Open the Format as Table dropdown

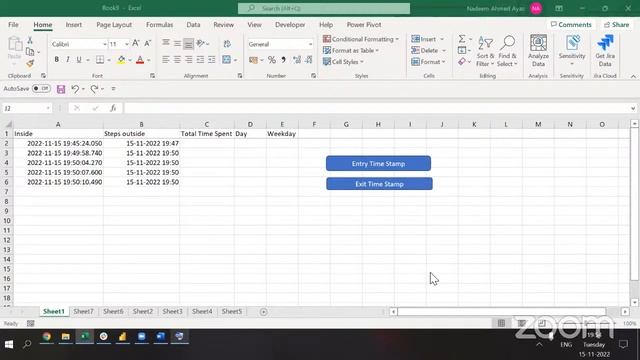(x=351, y=50)
